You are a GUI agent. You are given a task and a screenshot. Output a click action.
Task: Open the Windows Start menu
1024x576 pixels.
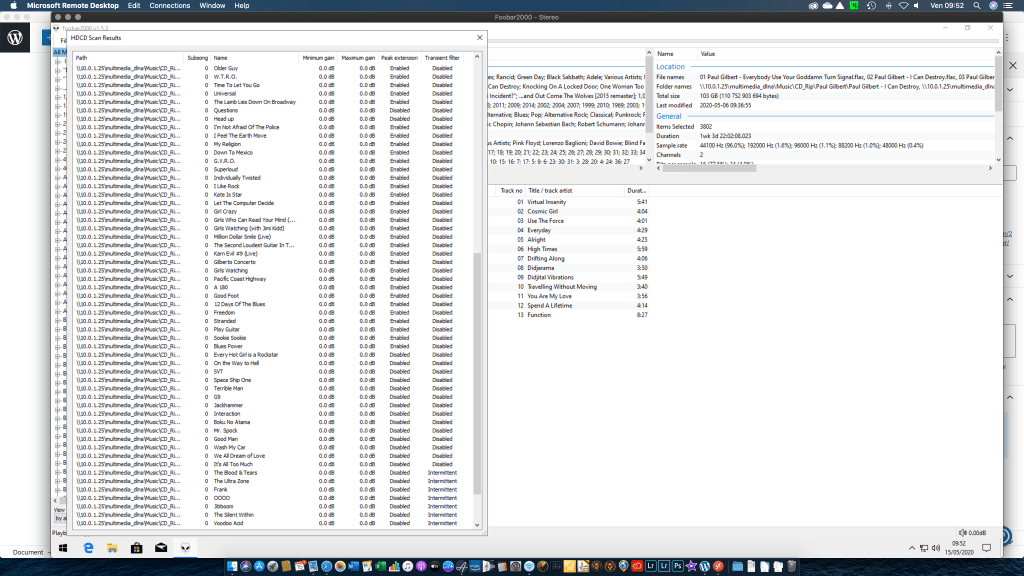[62, 548]
